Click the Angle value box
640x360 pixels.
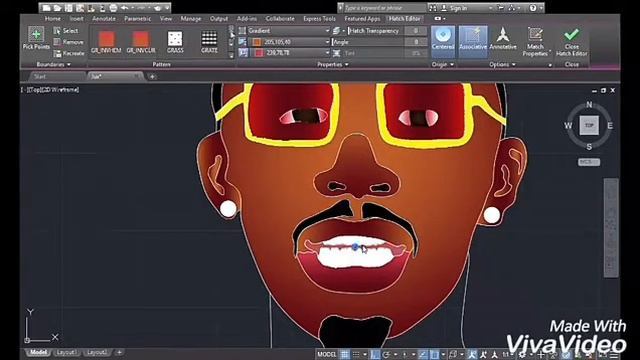click(416, 42)
